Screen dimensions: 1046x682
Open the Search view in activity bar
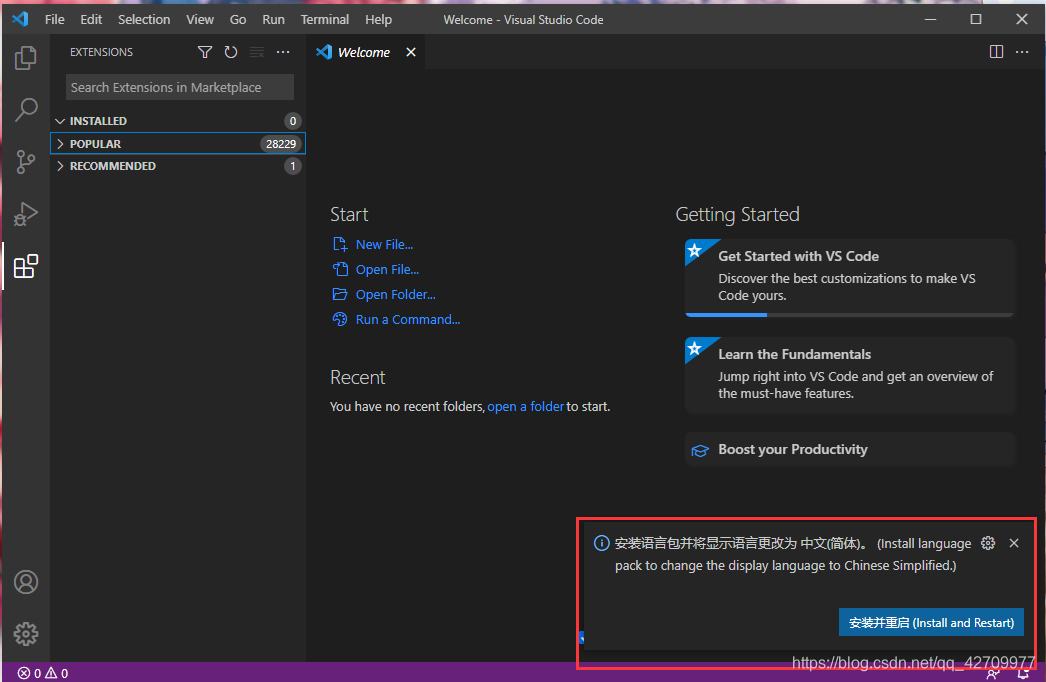tap(25, 109)
